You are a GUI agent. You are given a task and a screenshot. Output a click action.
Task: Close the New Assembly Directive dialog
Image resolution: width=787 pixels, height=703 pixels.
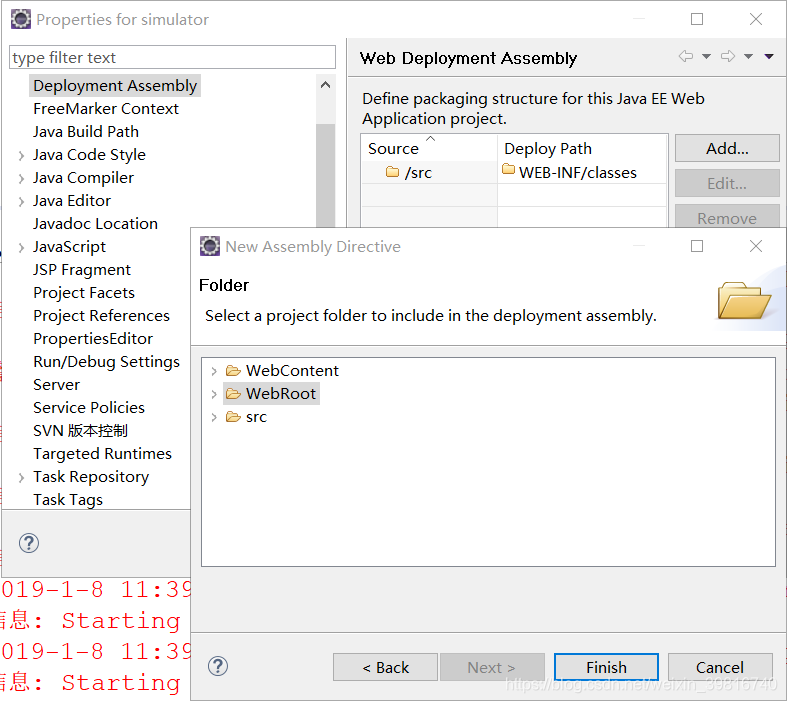pos(755,246)
